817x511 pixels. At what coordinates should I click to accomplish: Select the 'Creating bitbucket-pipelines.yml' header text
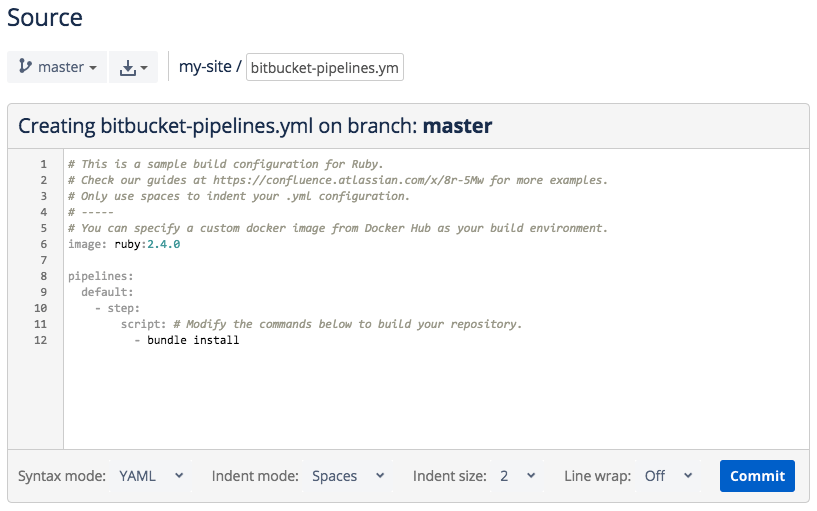(x=255, y=126)
